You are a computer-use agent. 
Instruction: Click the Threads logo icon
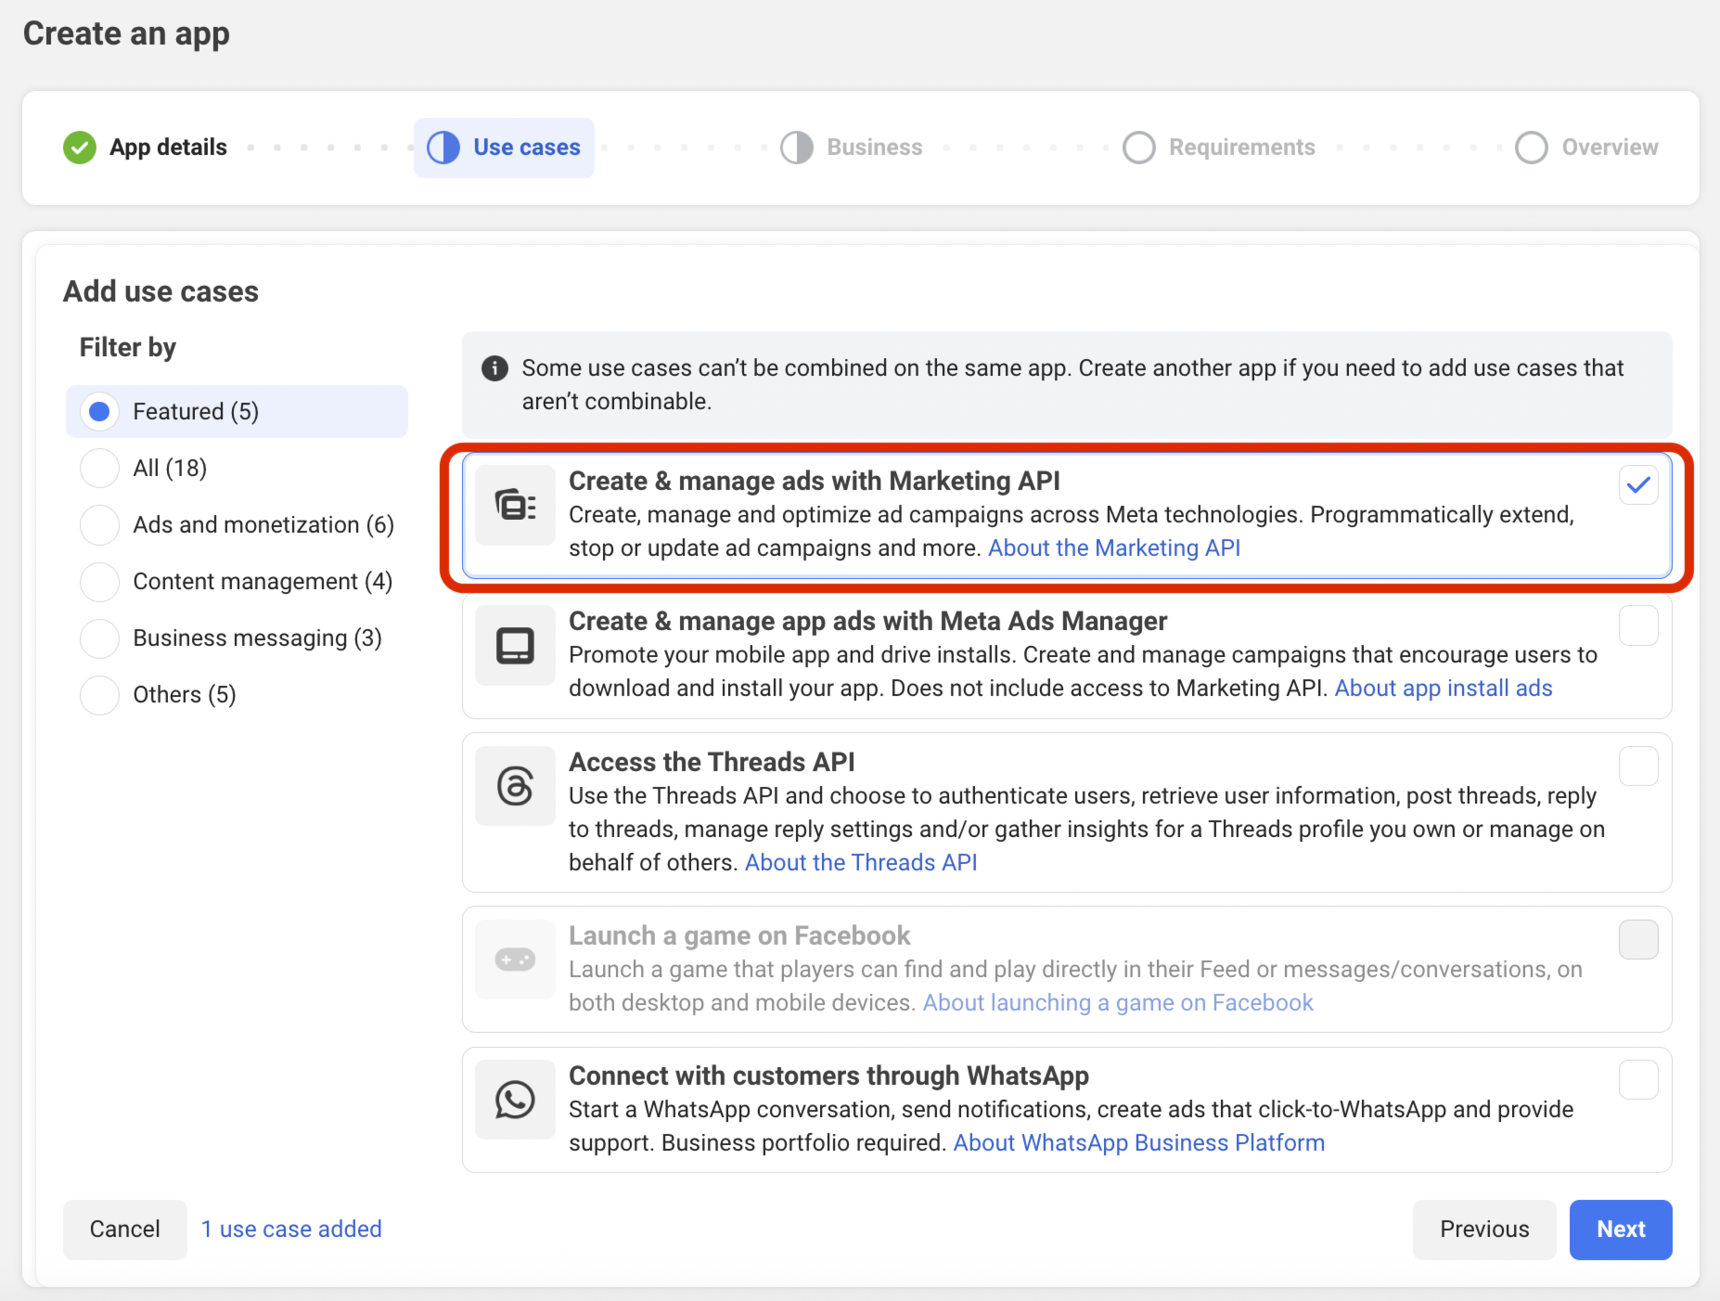pyautogui.click(x=515, y=786)
